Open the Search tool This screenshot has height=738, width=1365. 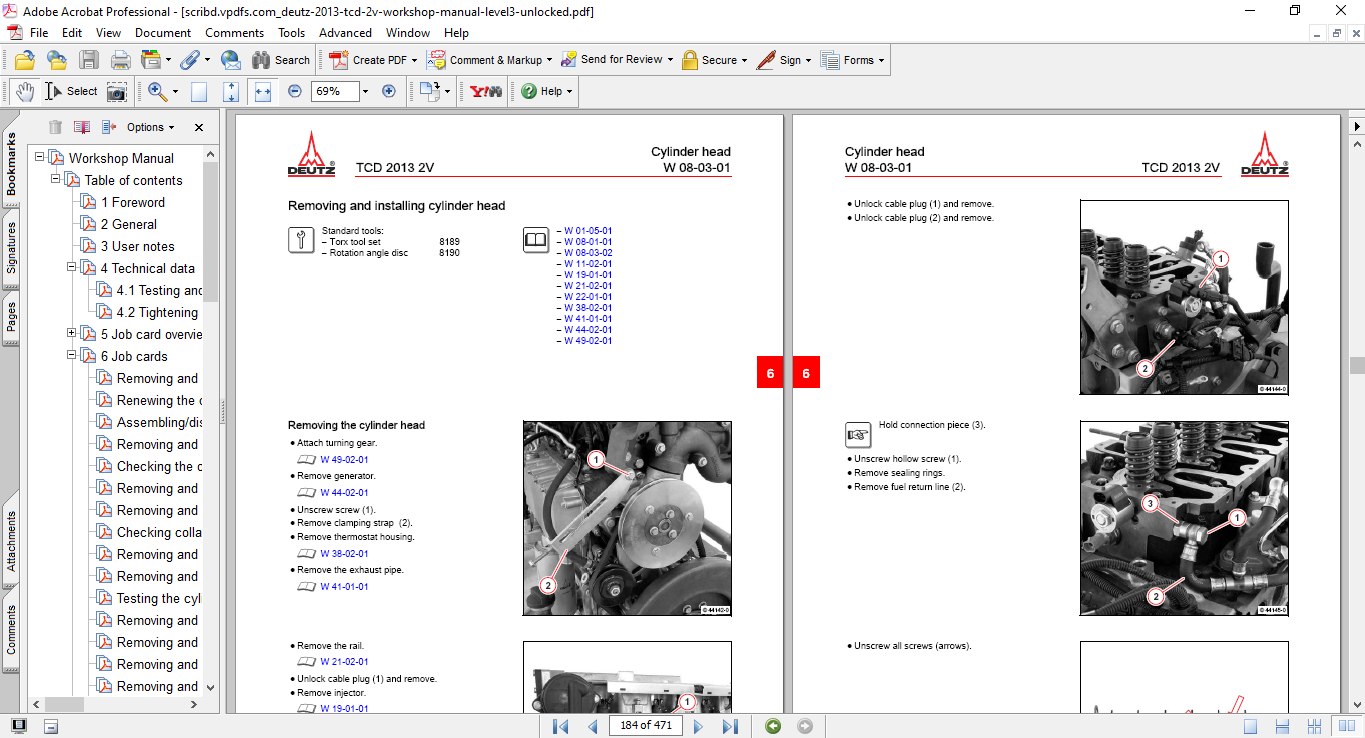[x=282, y=60]
